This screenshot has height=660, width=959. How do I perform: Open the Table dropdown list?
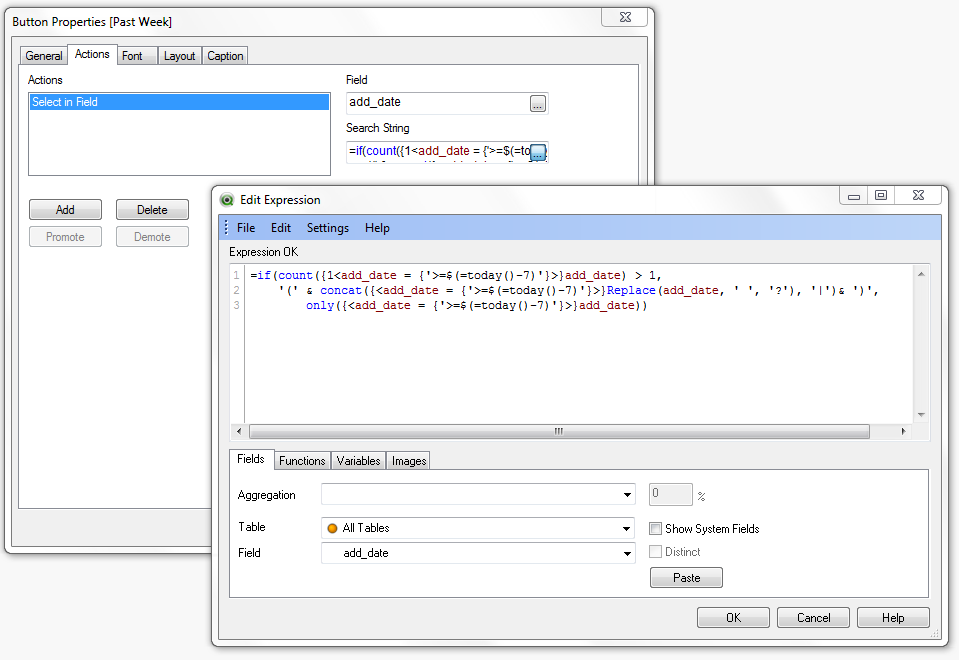(627, 528)
